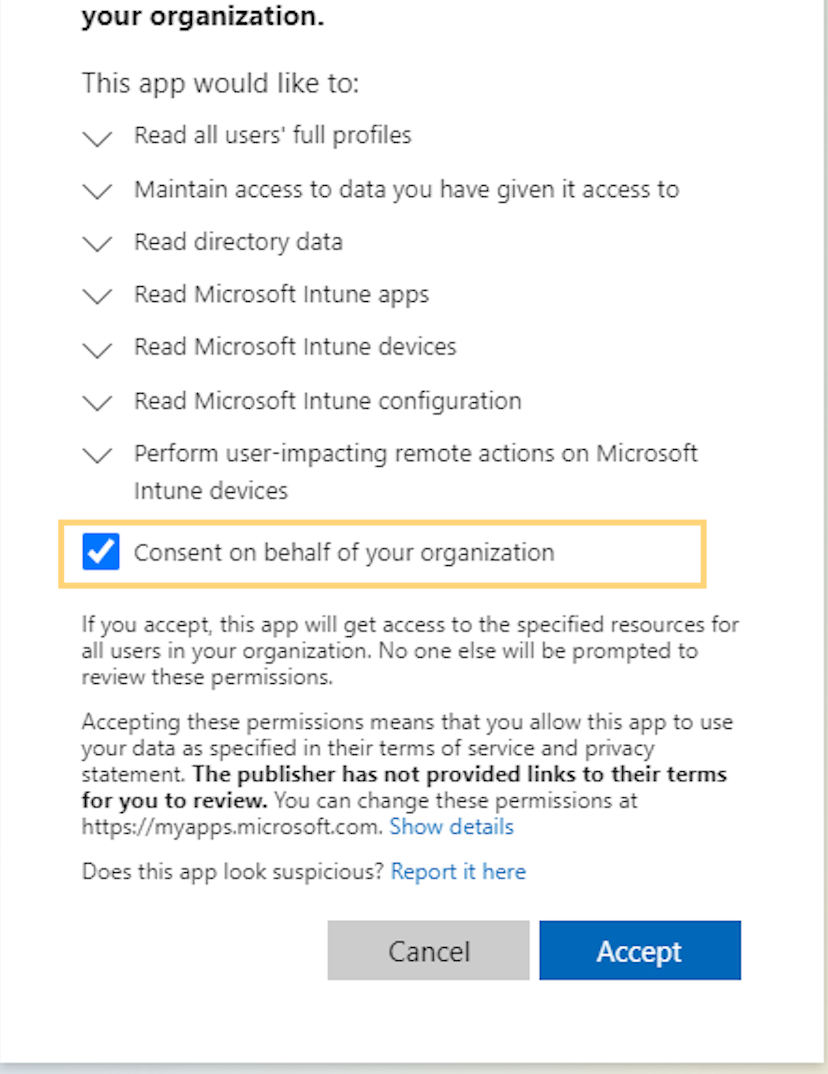Viewport: 828px width, 1074px height.
Task: Expand chevron for "Read Microsoft Intune configuration"
Action: pos(97,403)
